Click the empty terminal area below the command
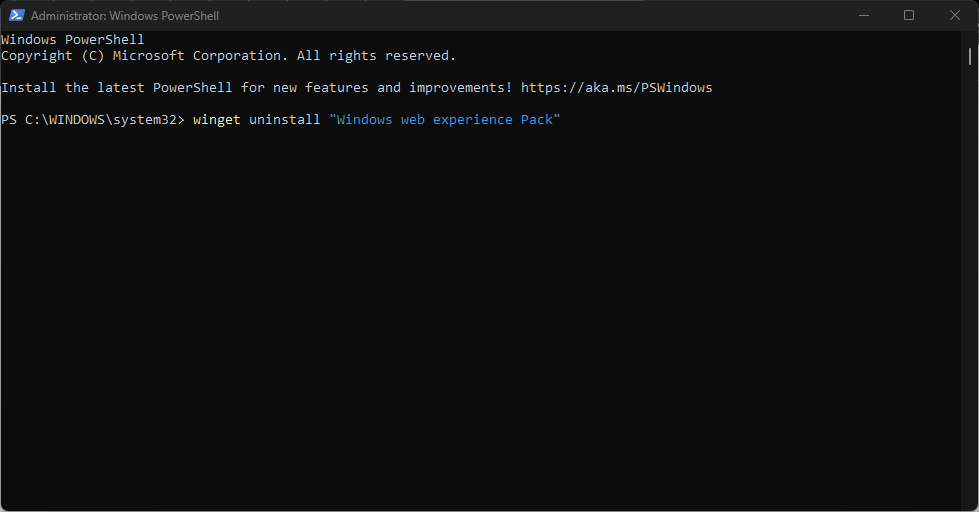 point(480,320)
